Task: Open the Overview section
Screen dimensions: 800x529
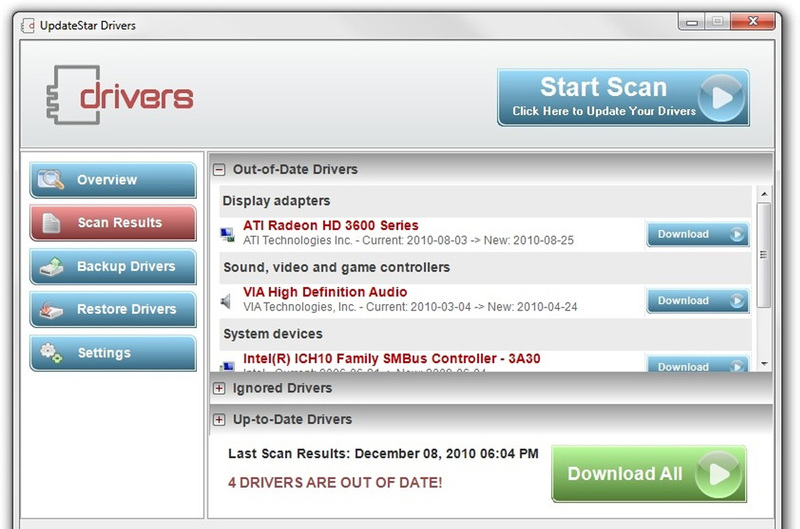Action: coord(113,180)
